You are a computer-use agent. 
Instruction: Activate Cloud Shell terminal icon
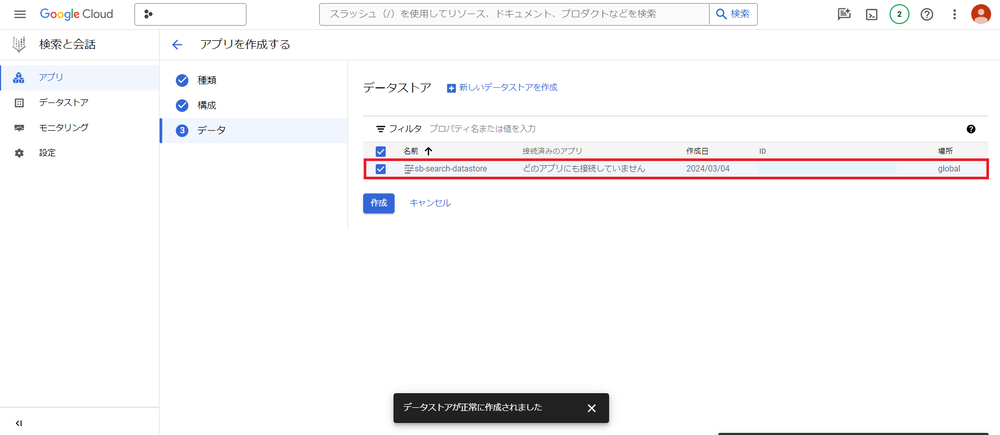click(872, 14)
